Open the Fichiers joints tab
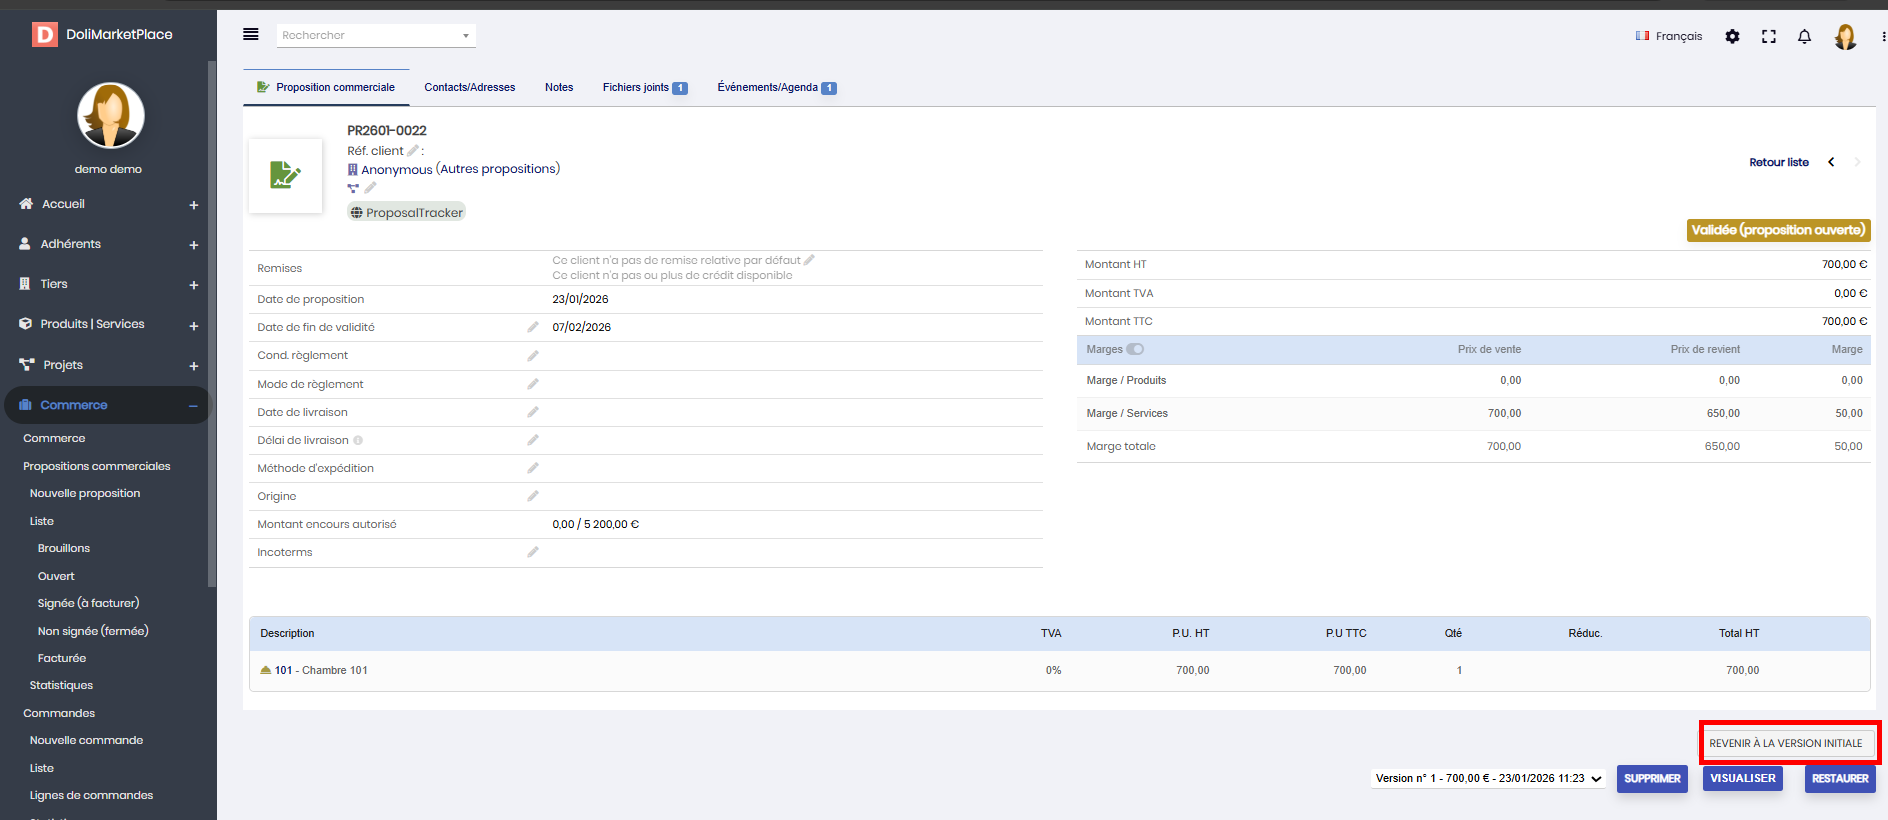The width and height of the screenshot is (1888, 820). 645,87
